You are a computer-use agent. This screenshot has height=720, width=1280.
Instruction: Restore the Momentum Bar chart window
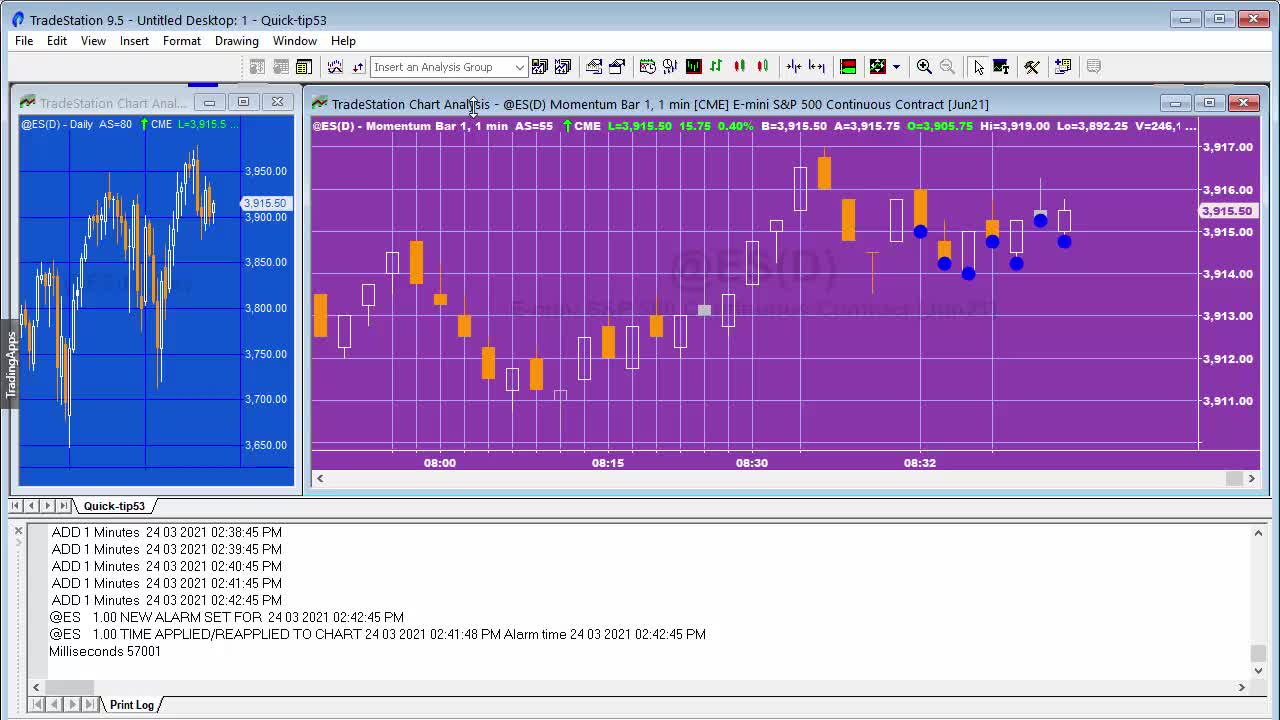coord(1209,103)
